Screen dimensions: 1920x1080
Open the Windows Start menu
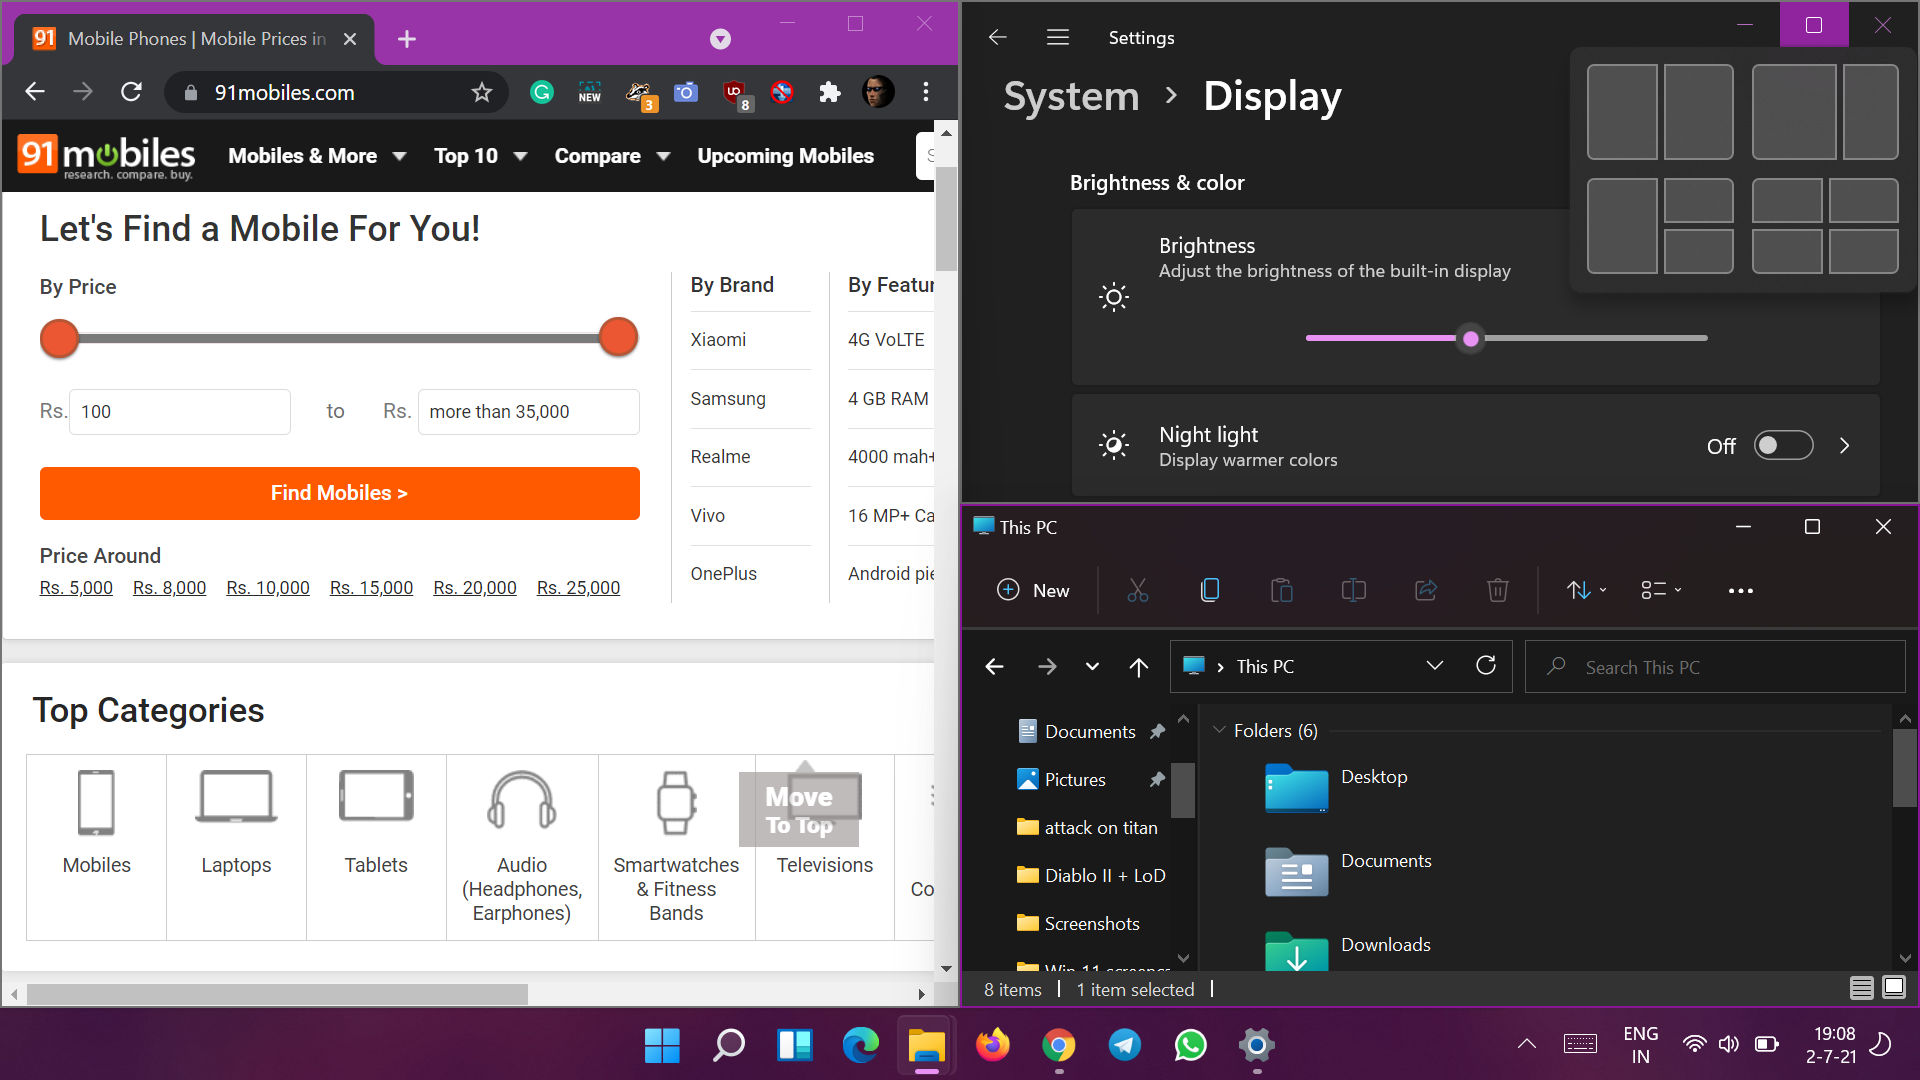point(662,1045)
